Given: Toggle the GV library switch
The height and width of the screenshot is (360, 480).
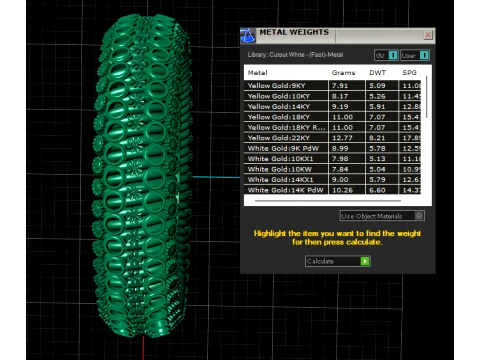Looking at the screenshot, I should tap(386, 55).
